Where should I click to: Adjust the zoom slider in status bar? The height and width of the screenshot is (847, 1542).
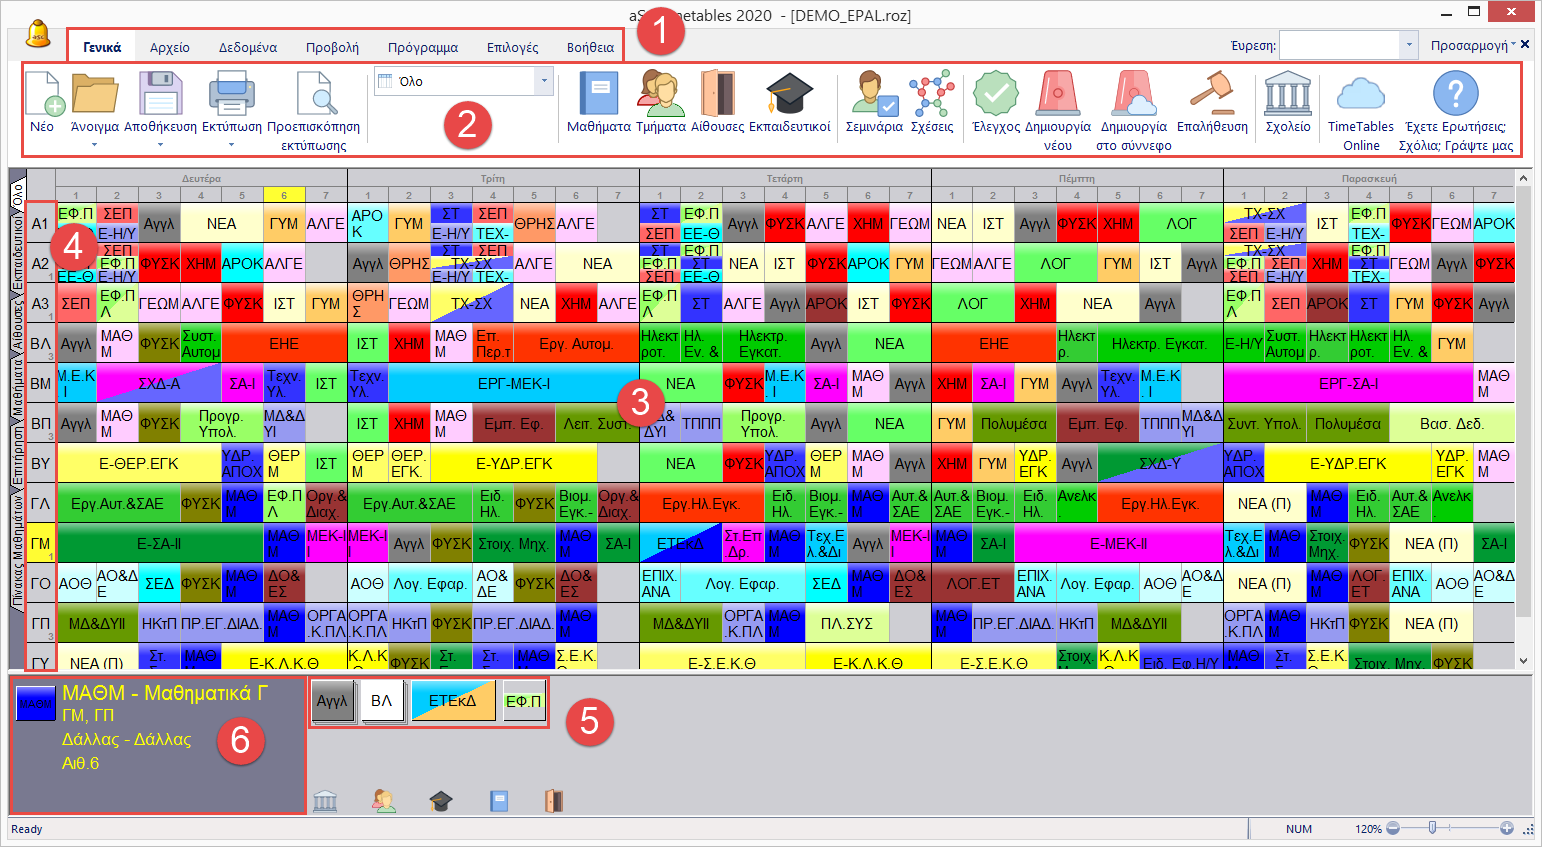click(1432, 828)
